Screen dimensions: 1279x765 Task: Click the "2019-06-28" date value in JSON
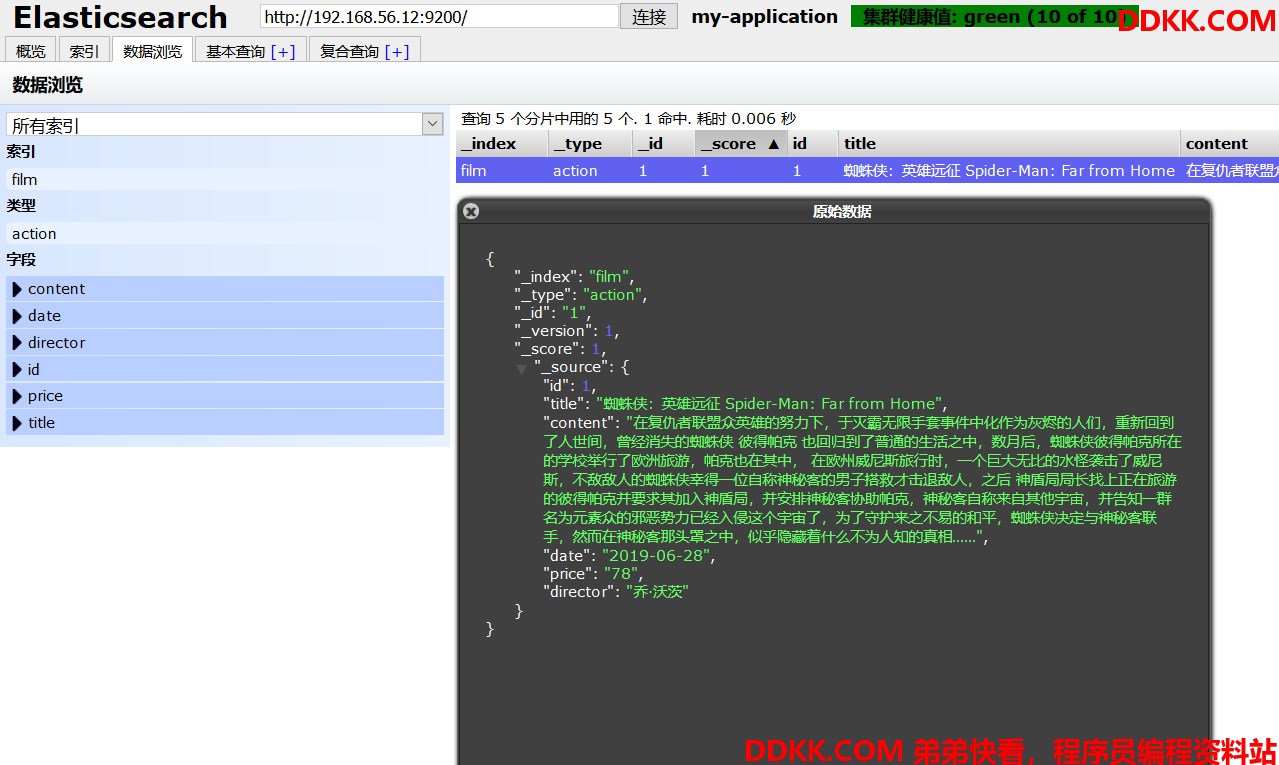coord(656,556)
